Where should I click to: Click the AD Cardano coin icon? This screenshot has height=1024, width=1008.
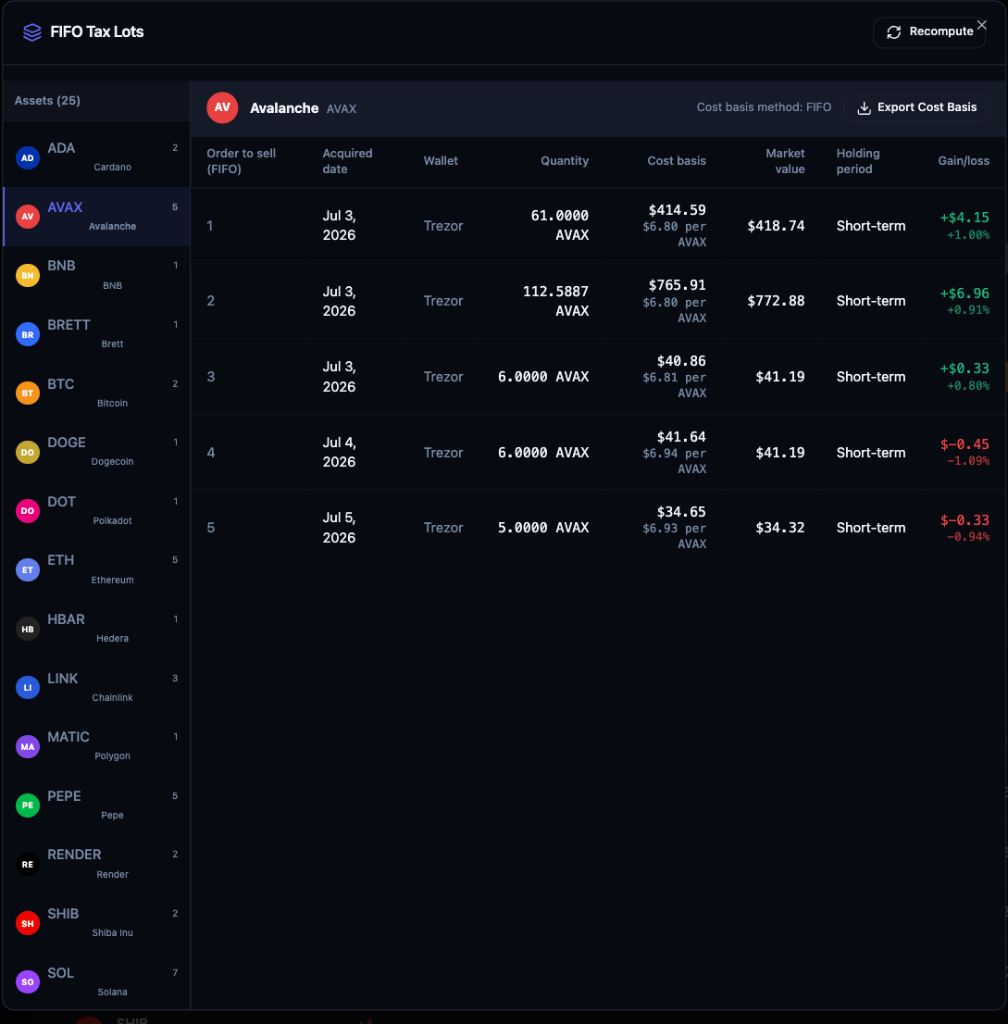coord(27,157)
